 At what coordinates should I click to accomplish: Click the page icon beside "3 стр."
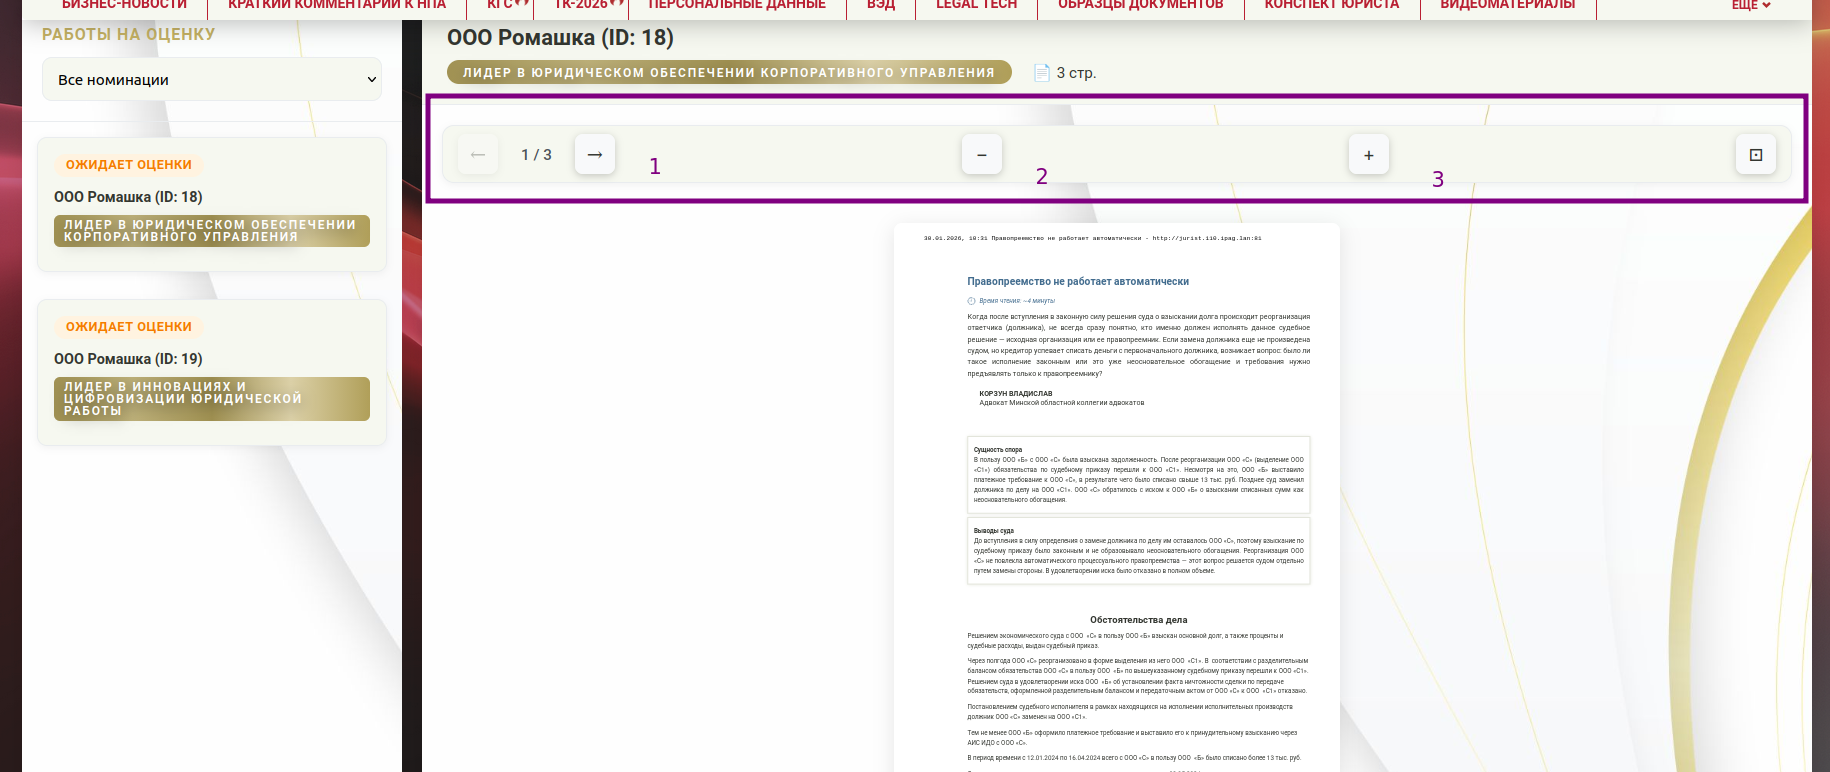tap(1041, 73)
